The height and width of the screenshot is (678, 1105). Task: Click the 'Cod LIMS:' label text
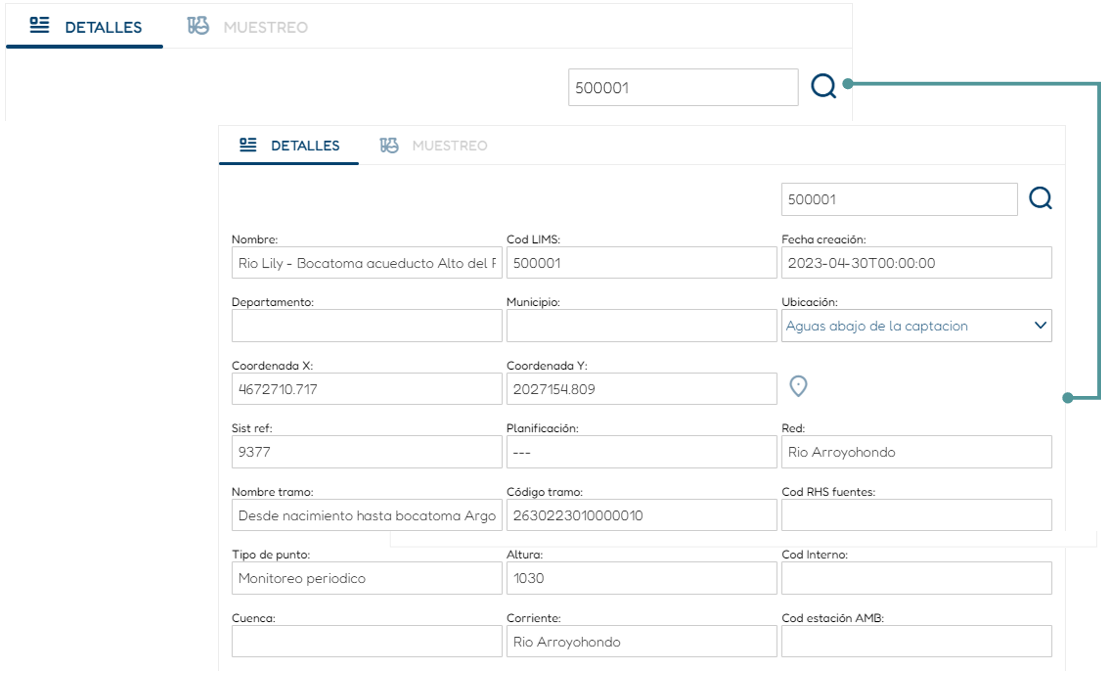pos(533,240)
